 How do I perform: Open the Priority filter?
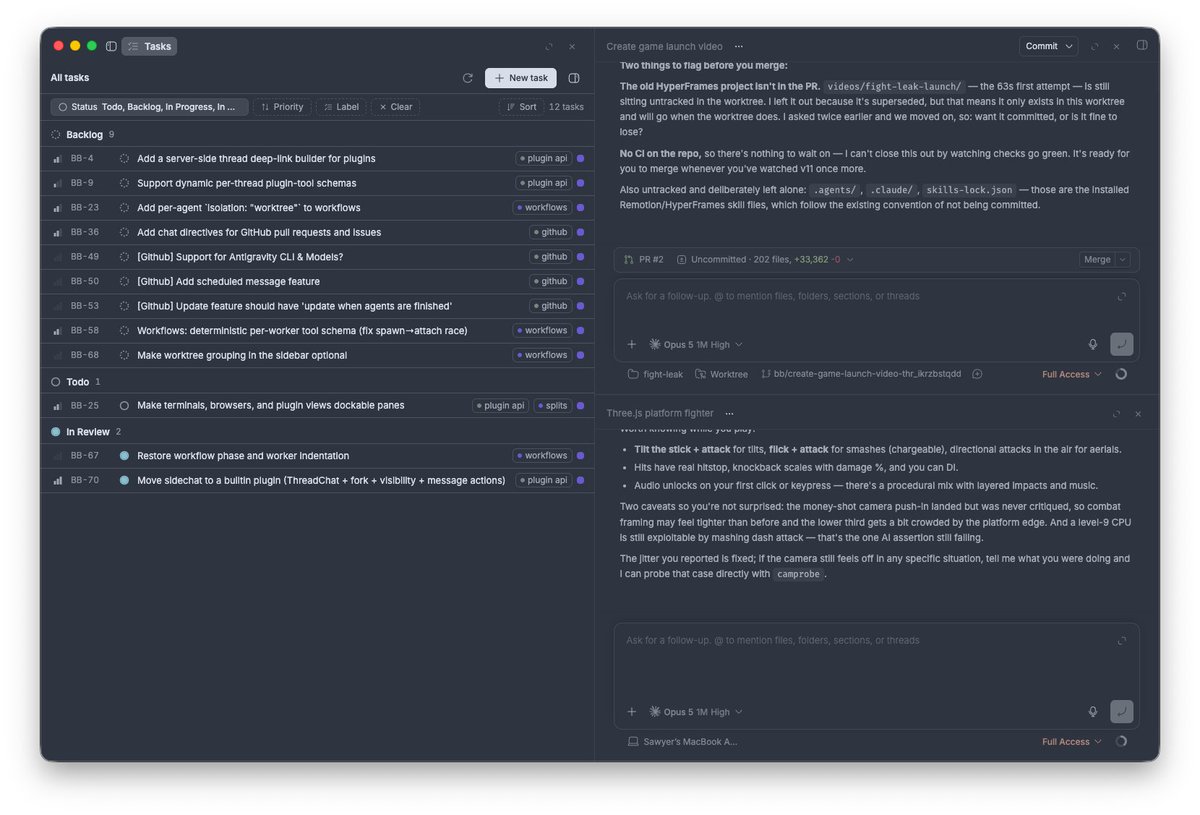(x=282, y=107)
